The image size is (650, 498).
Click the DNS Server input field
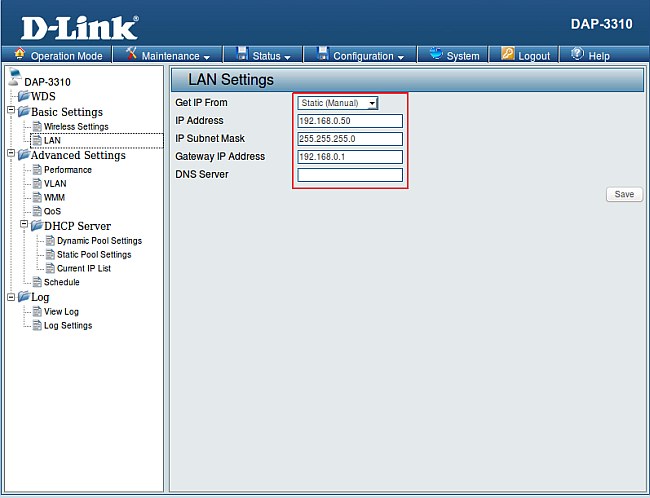coord(350,175)
